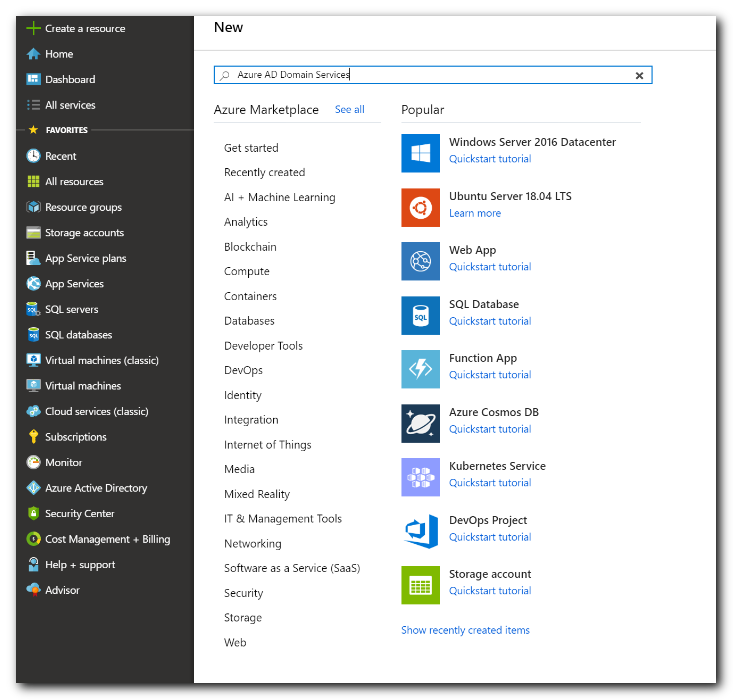Select the Web App tile icon
The height and width of the screenshot is (700, 733).
420,261
